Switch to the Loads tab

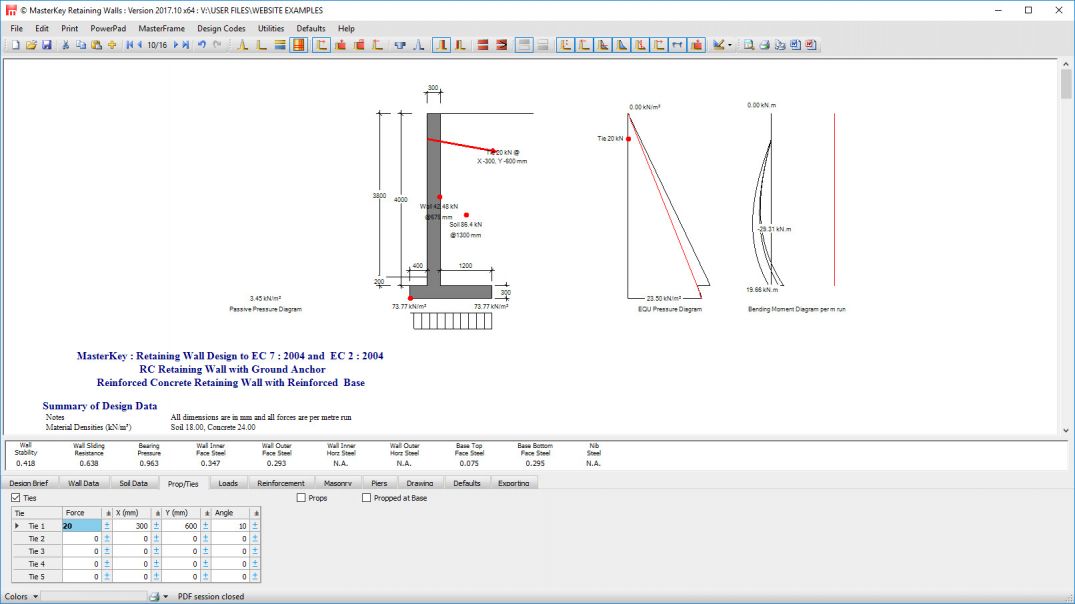tap(228, 483)
